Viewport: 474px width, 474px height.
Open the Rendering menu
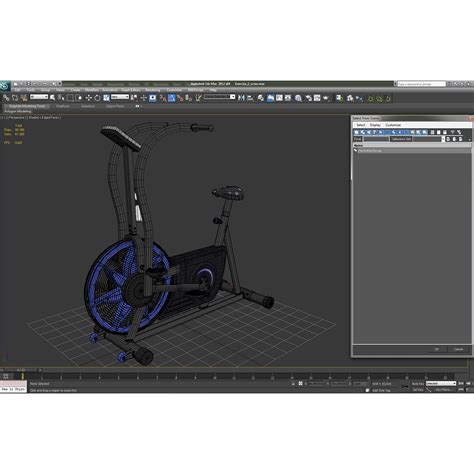pos(152,90)
